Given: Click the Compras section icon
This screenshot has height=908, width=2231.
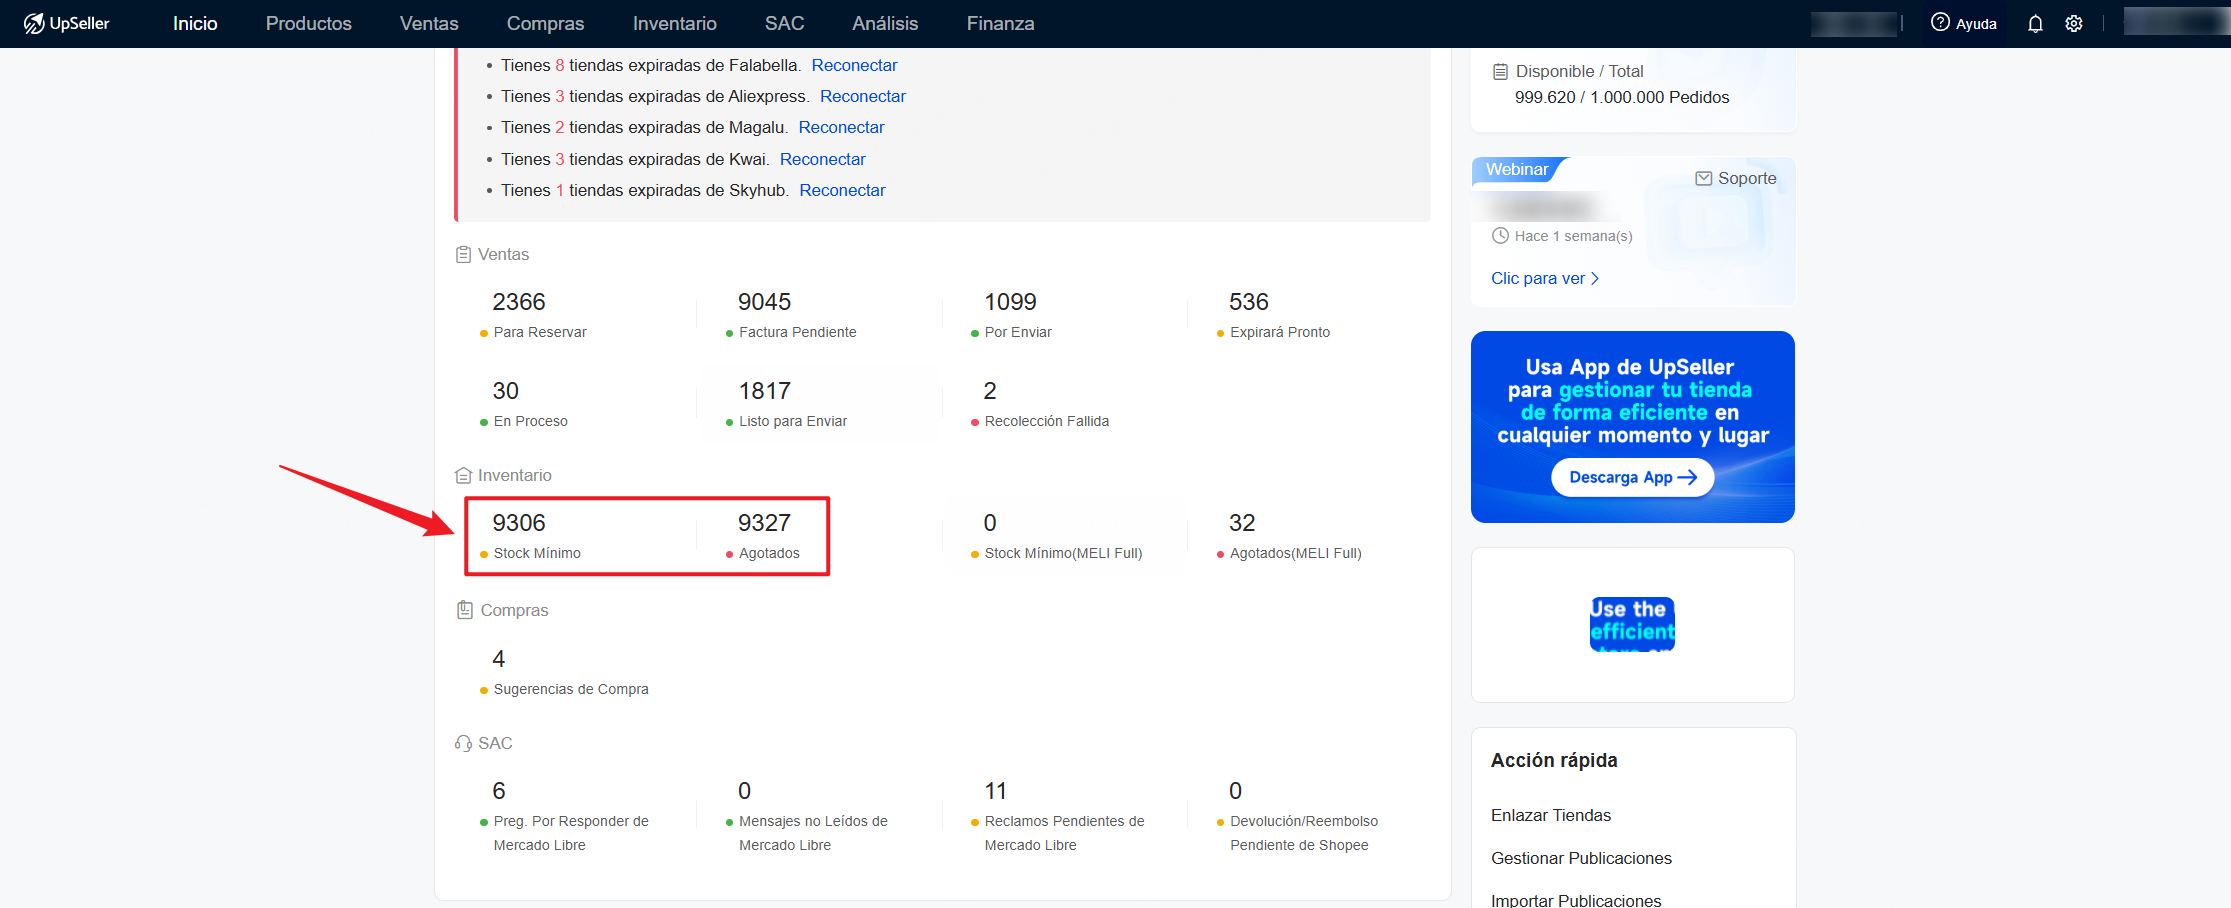Looking at the screenshot, I should (x=465, y=610).
